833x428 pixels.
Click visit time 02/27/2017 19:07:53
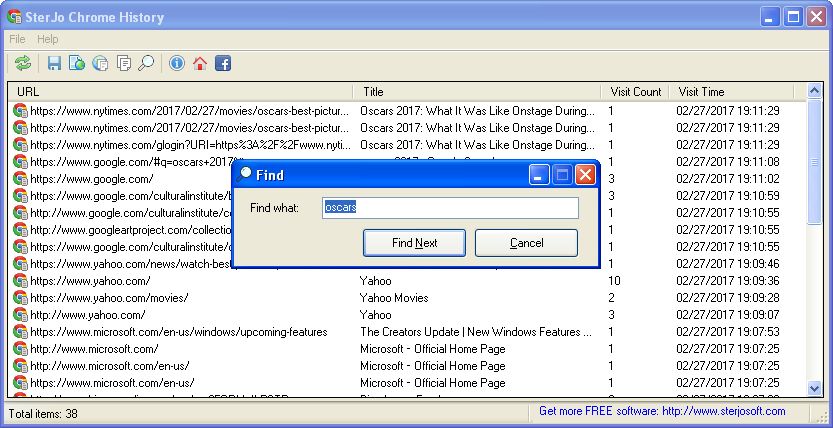pyautogui.click(x=728, y=332)
